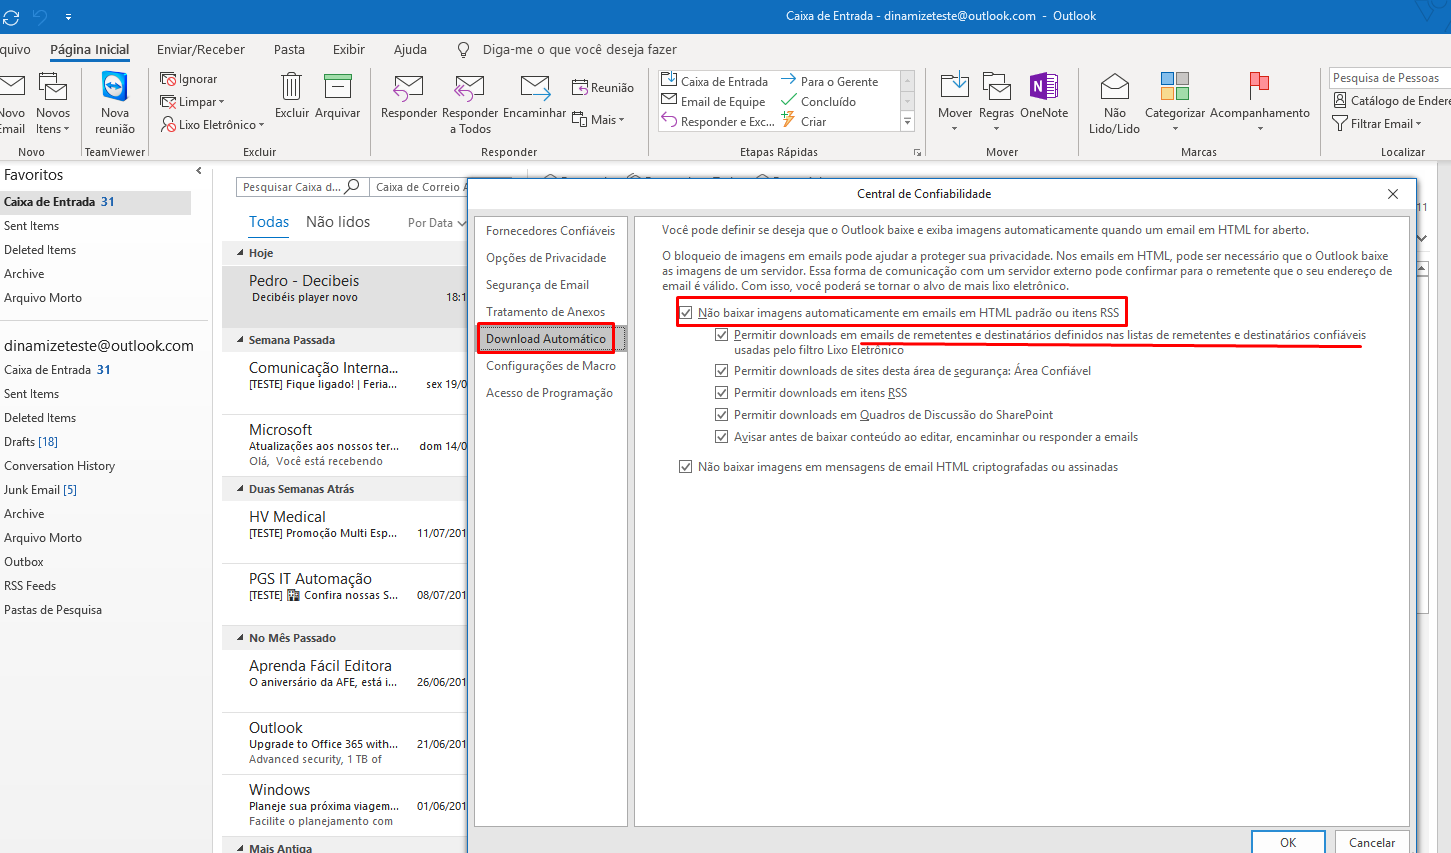Open Por Data sort dropdown
Viewport: 1451px width, 853px height.
tap(437, 223)
